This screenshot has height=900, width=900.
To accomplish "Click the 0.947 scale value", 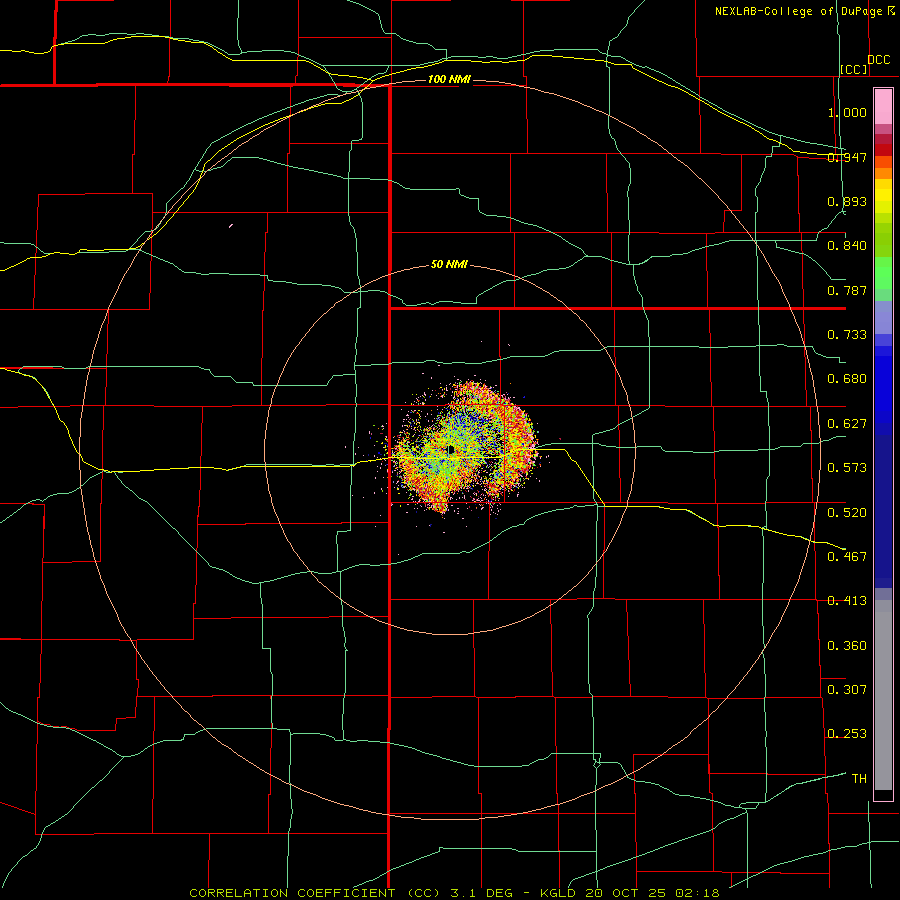I will [x=847, y=157].
